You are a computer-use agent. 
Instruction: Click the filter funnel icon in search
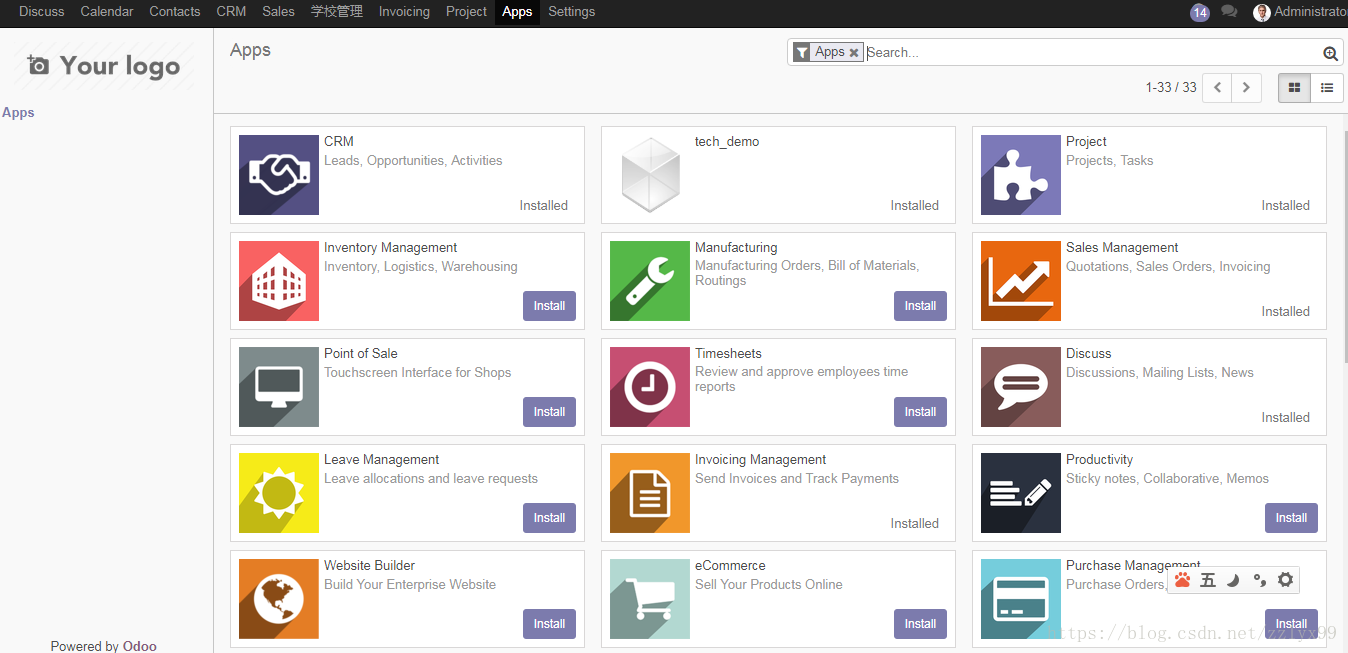pos(802,53)
